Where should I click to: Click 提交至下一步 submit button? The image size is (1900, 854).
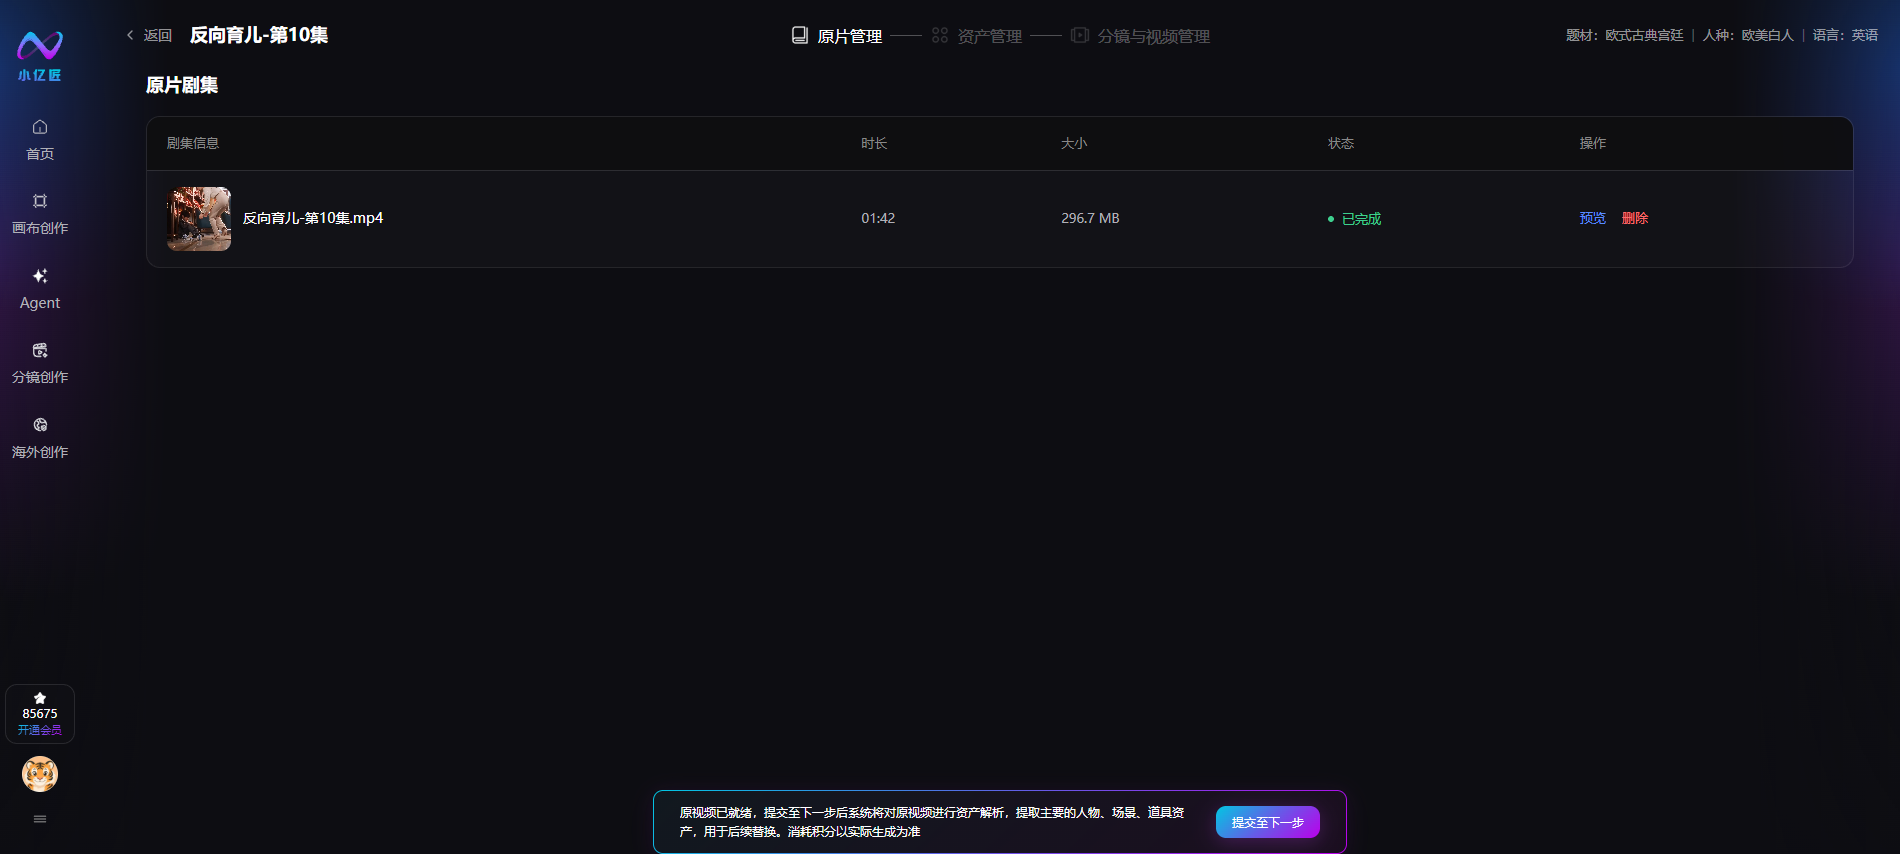tap(1268, 822)
